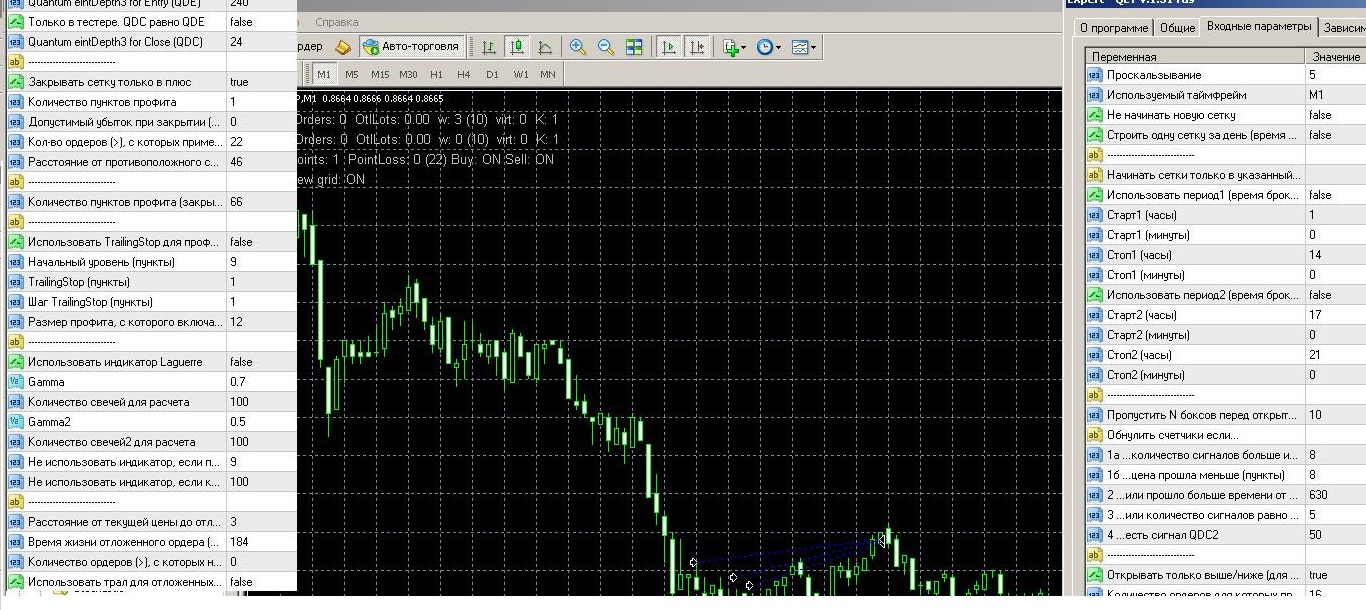Select Quantum eintDepth3 for Close (QDC) row
The height and width of the screenshot is (610, 1366).
pyautogui.click(x=151, y=42)
